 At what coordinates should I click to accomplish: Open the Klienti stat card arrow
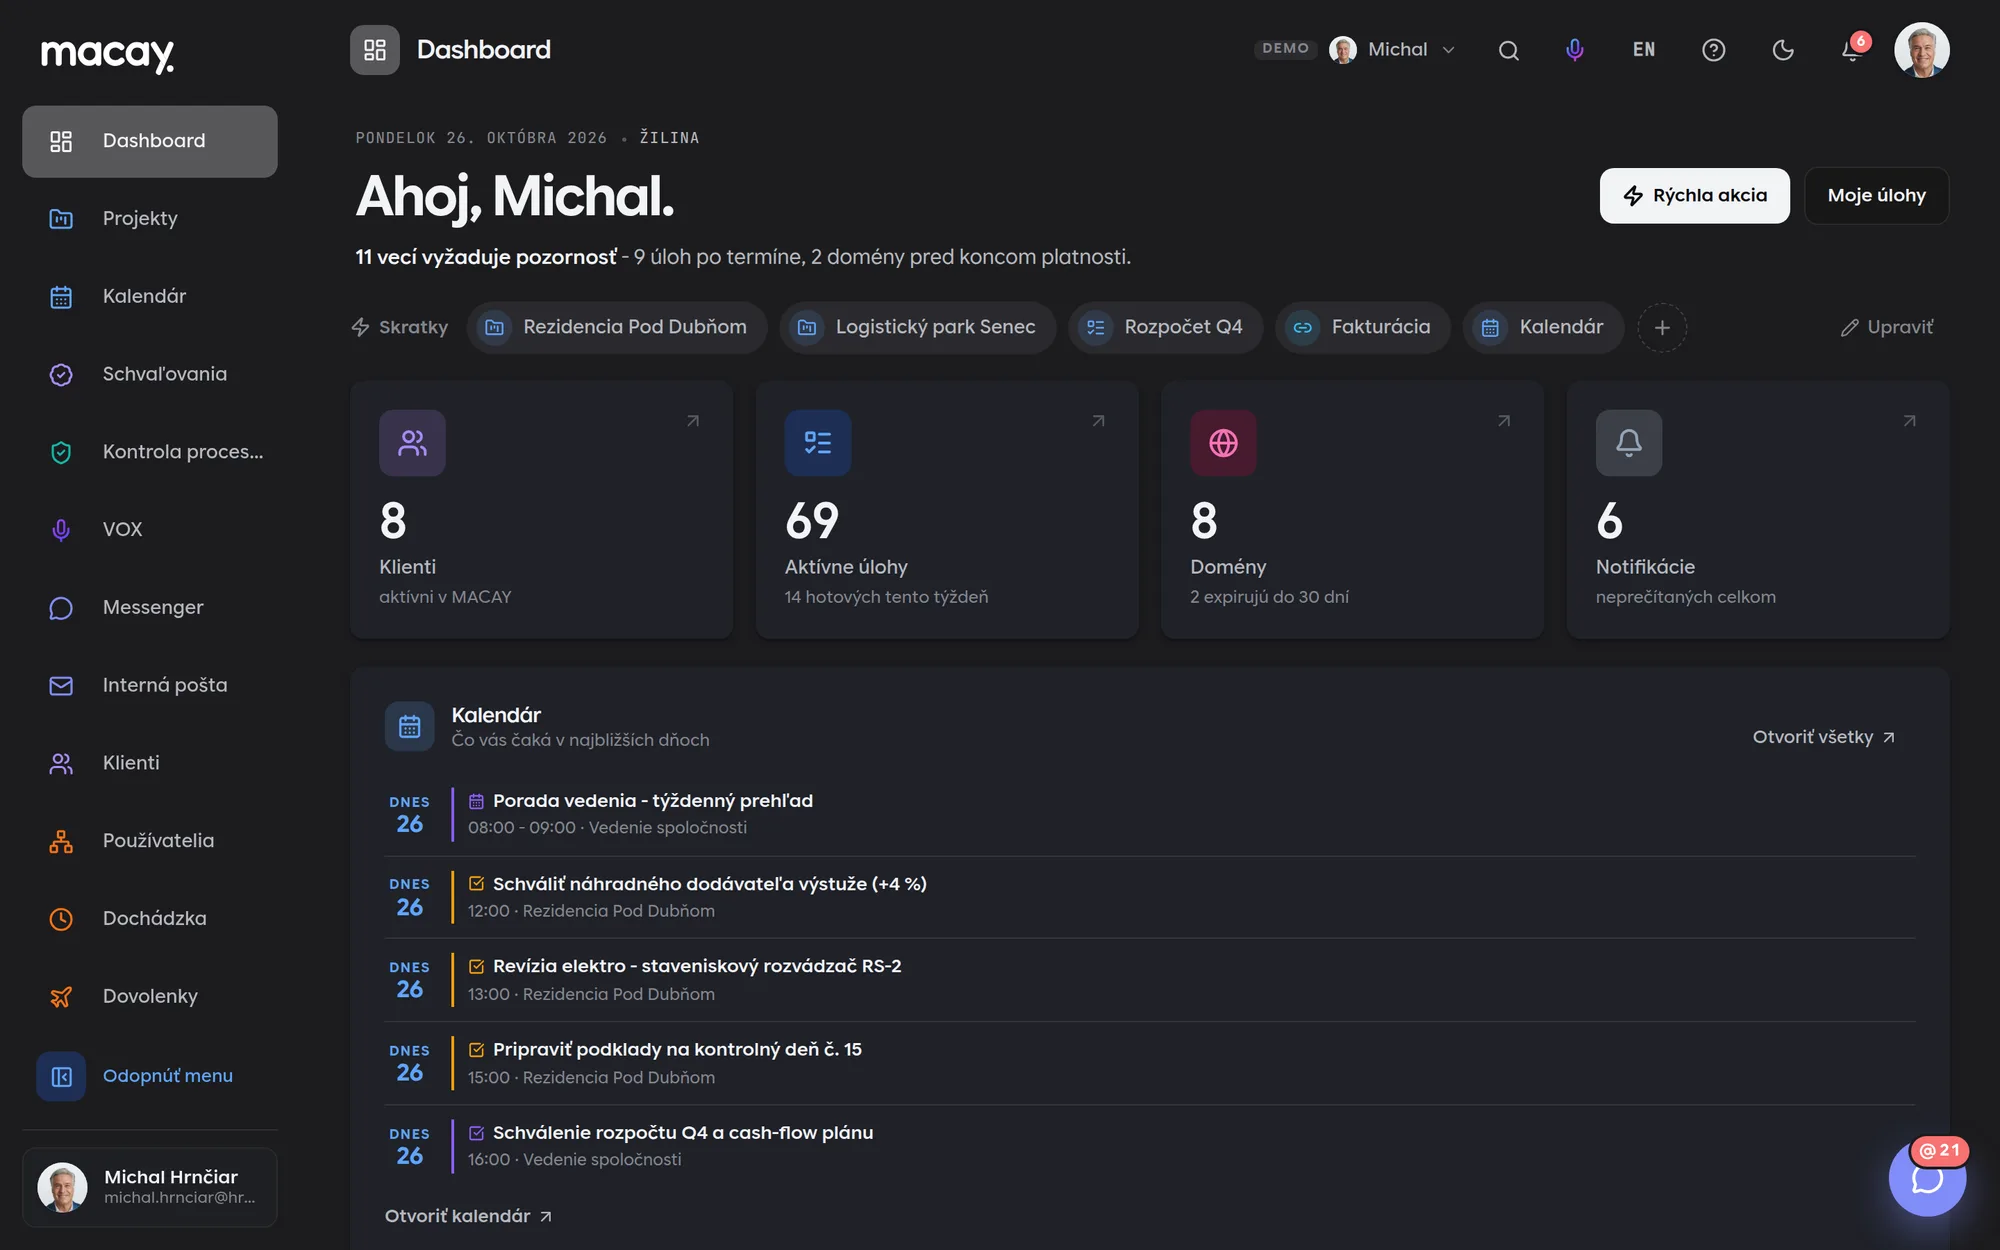(x=693, y=421)
